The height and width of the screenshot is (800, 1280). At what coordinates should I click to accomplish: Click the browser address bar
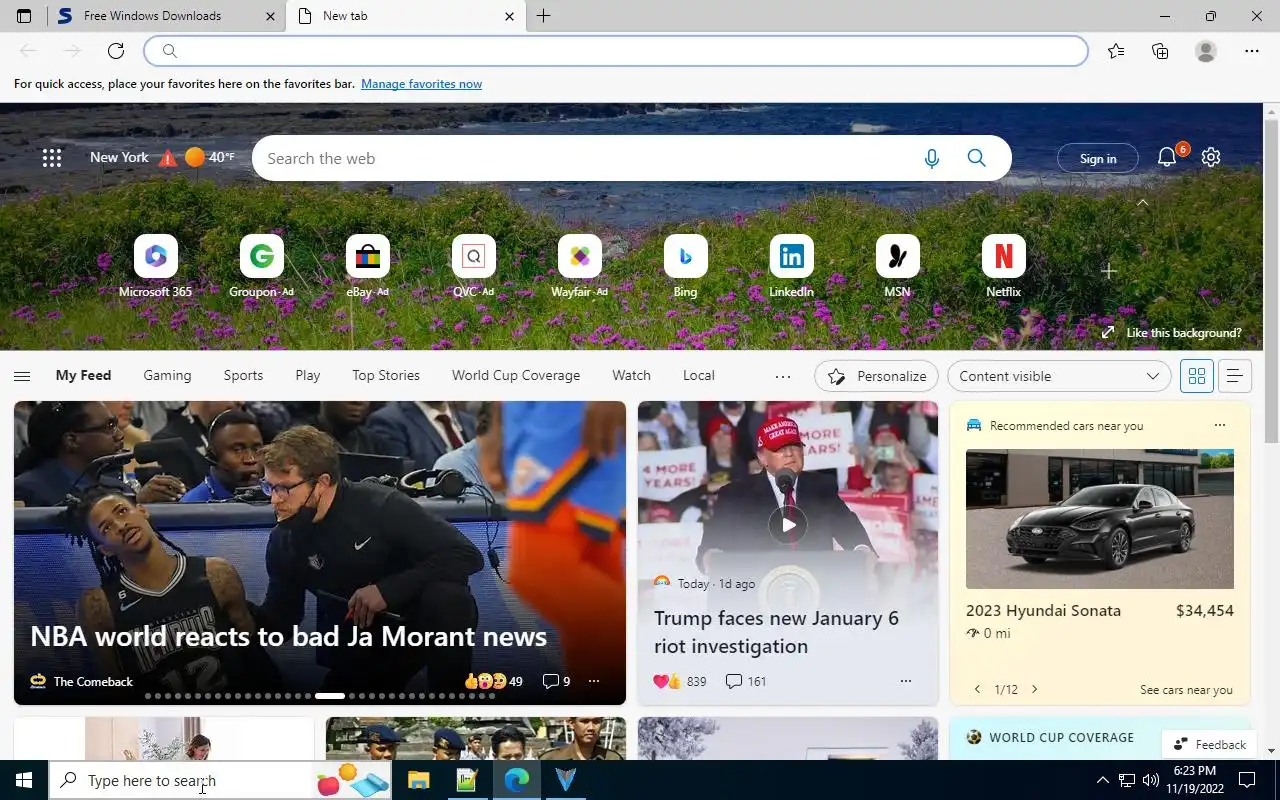coord(616,51)
